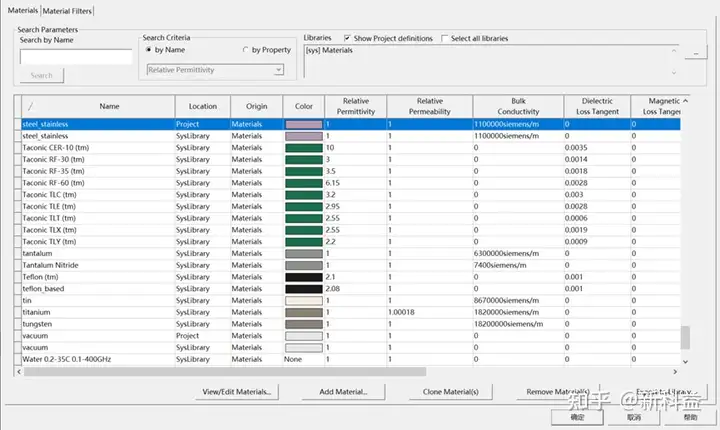Switch to the Materials tab
The height and width of the screenshot is (430, 720).
click(22, 10)
